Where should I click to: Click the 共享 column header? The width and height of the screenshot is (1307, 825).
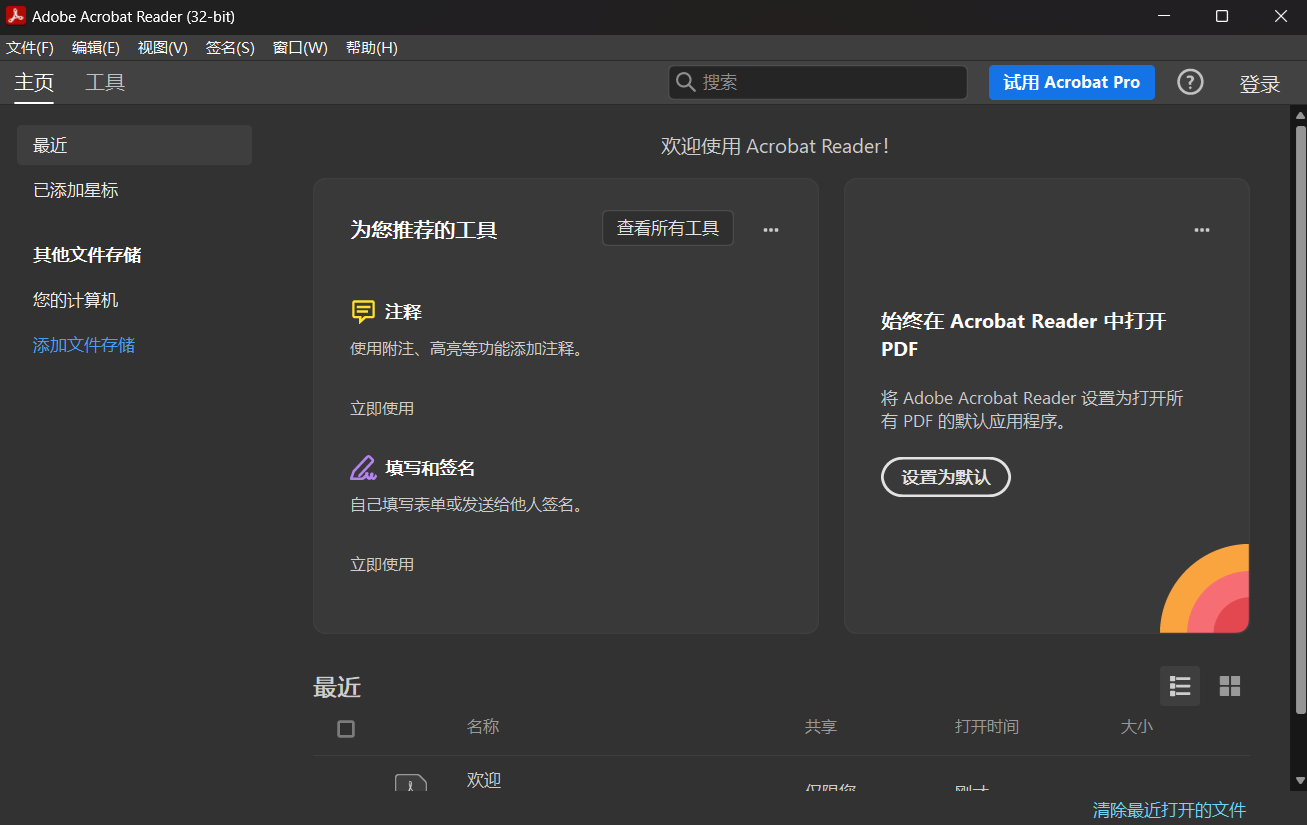click(821, 727)
